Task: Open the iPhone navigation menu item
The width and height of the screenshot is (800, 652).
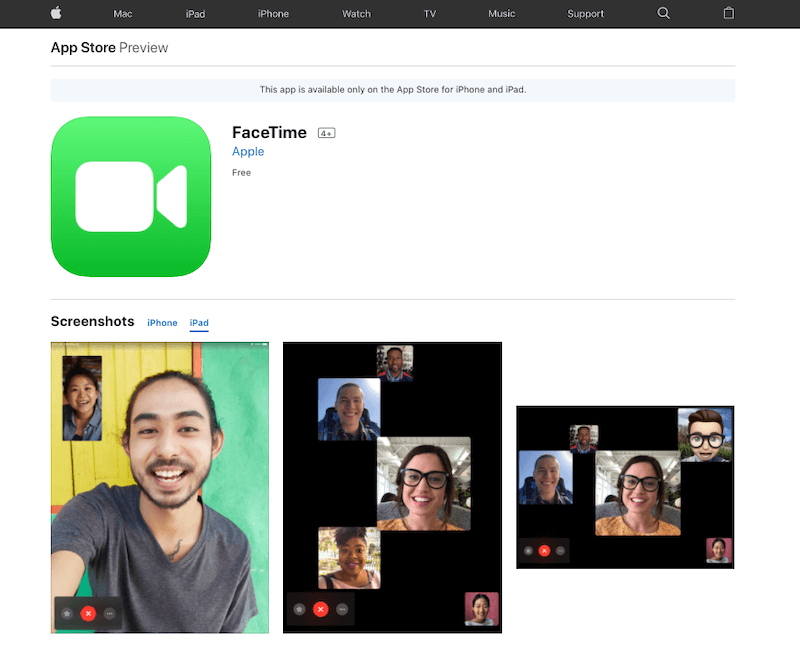Action: click(273, 14)
